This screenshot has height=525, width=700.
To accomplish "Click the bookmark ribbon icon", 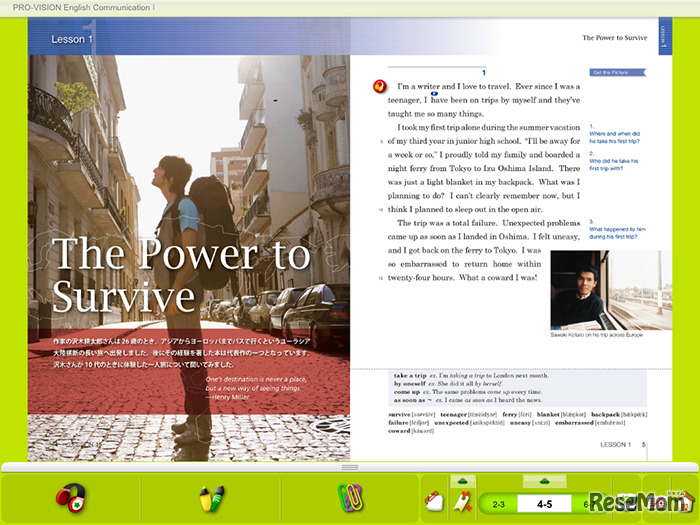I will click(x=463, y=501).
